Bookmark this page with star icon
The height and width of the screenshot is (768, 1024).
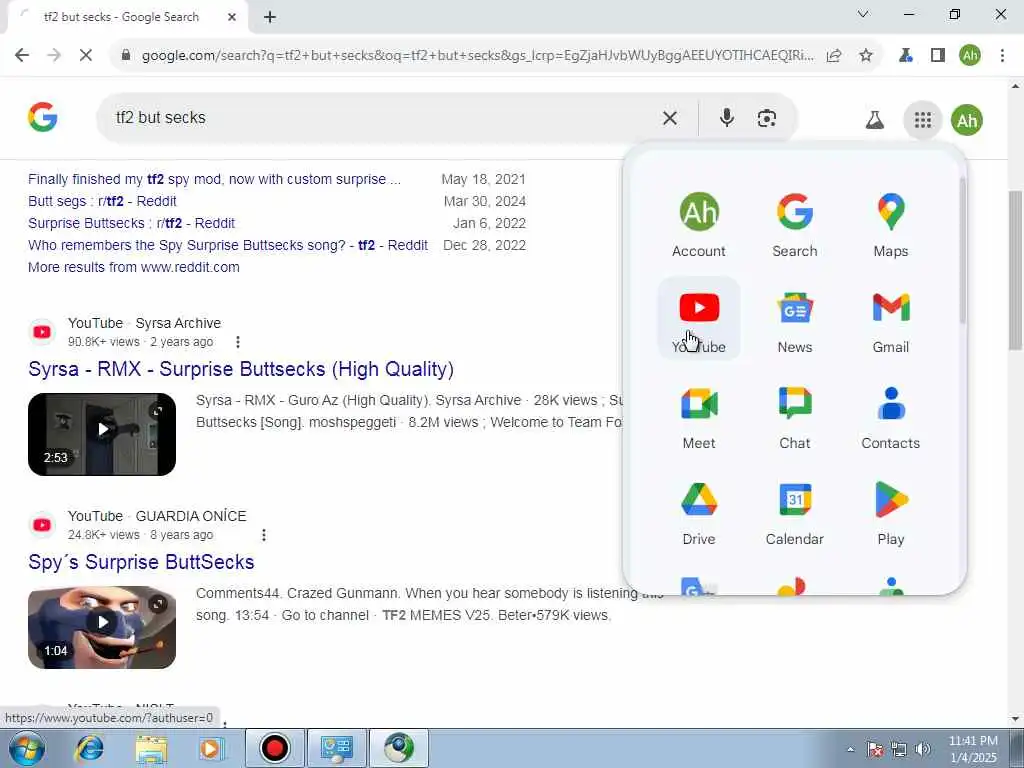pos(866,56)
